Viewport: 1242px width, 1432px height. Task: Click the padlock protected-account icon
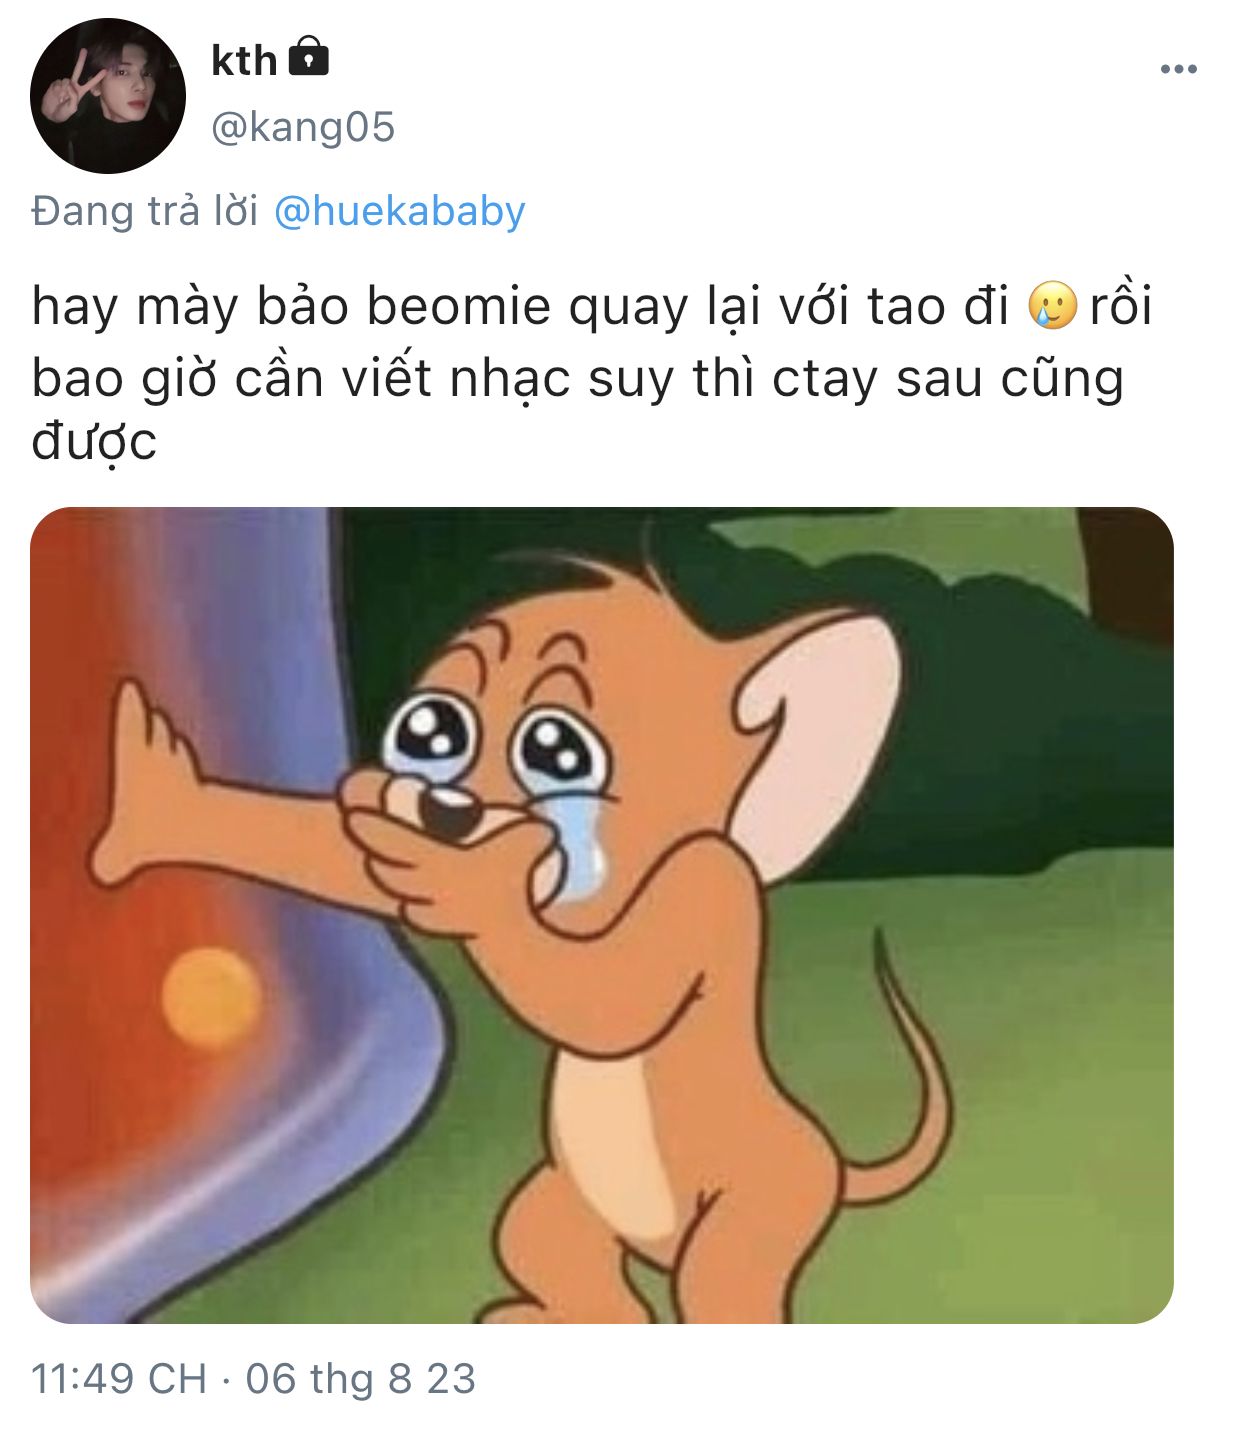pos(308,58)
